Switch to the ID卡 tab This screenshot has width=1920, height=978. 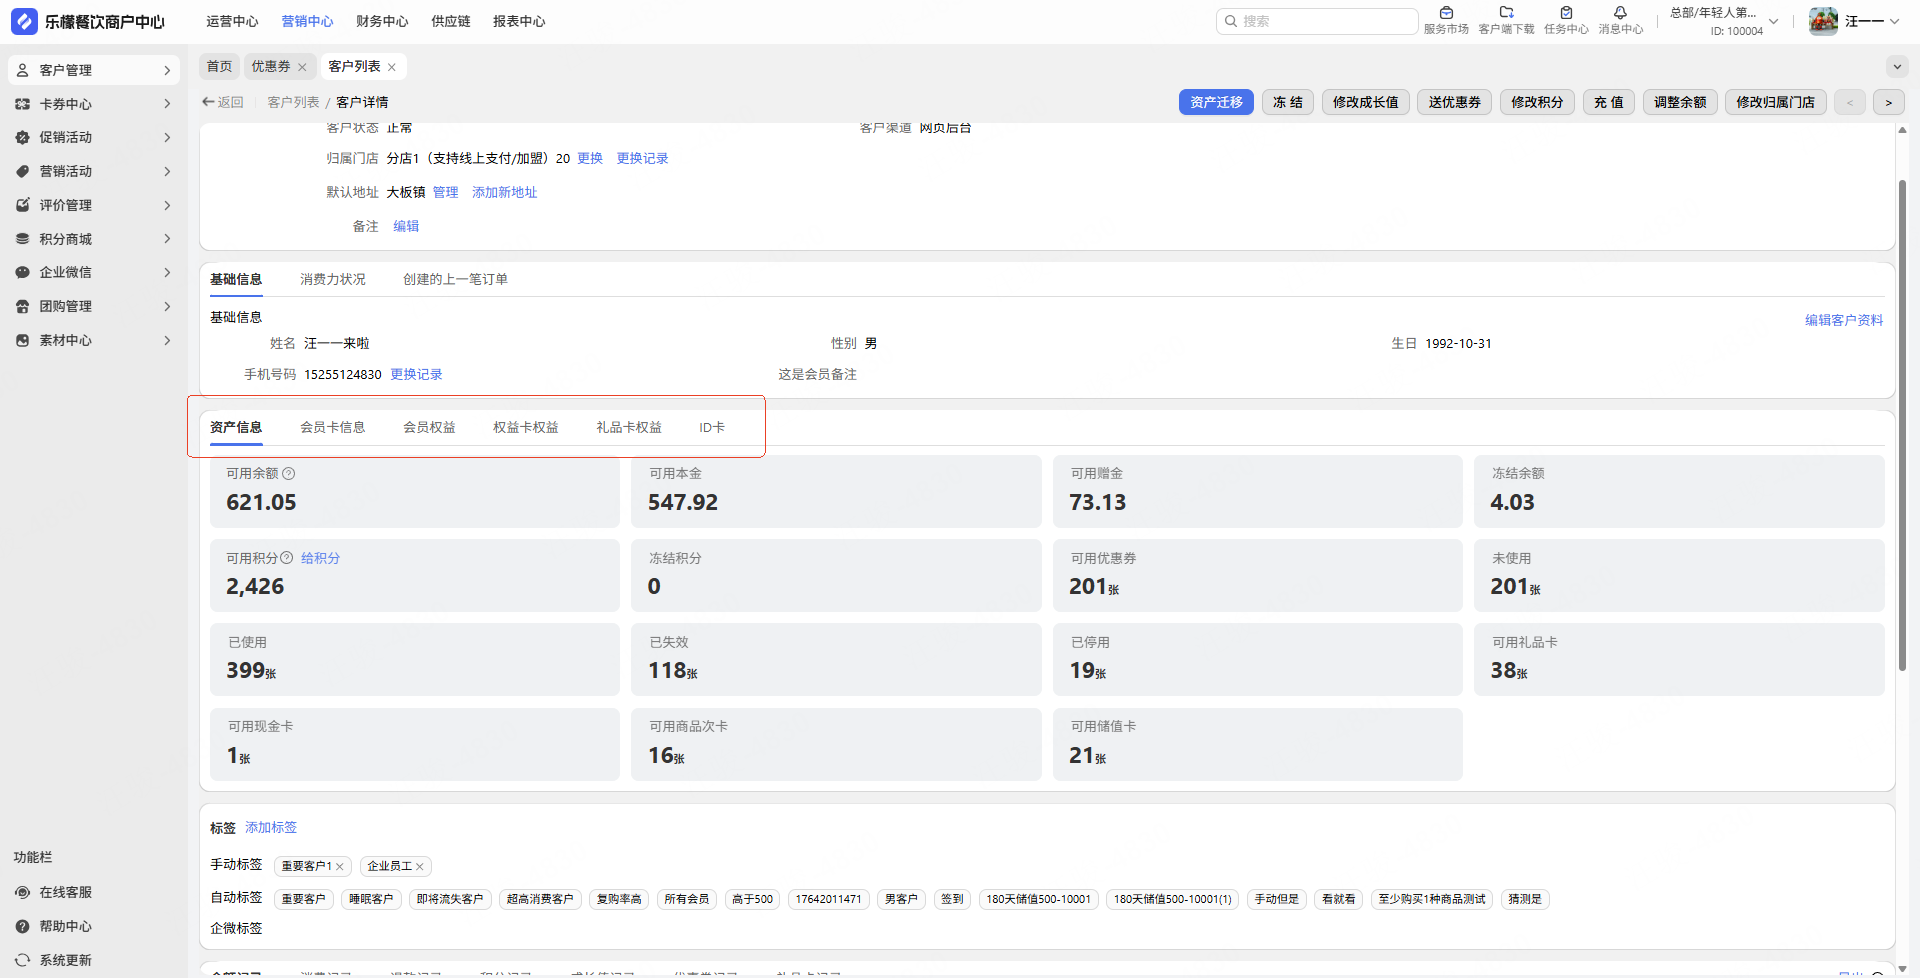pyautogui.click(x=712, y=427)
